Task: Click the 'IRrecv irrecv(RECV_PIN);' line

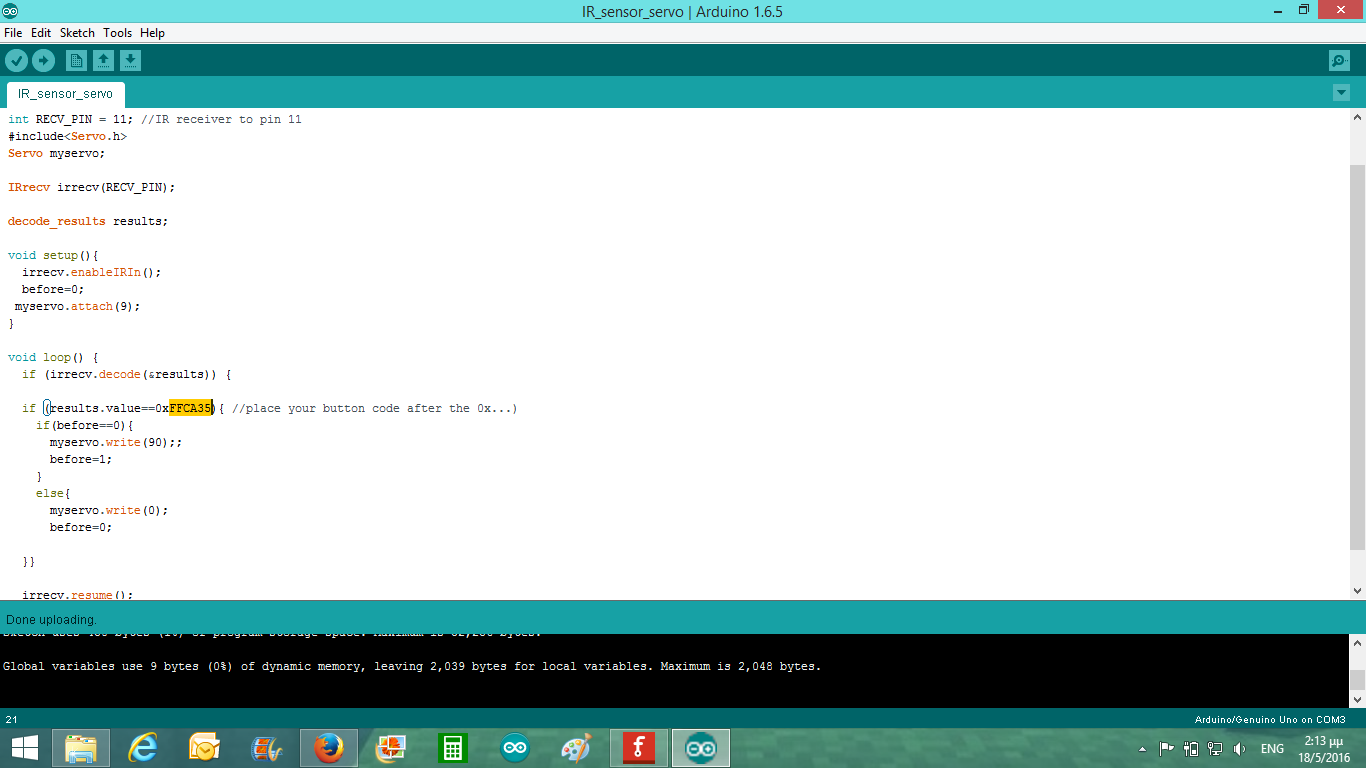Action: 91,187
